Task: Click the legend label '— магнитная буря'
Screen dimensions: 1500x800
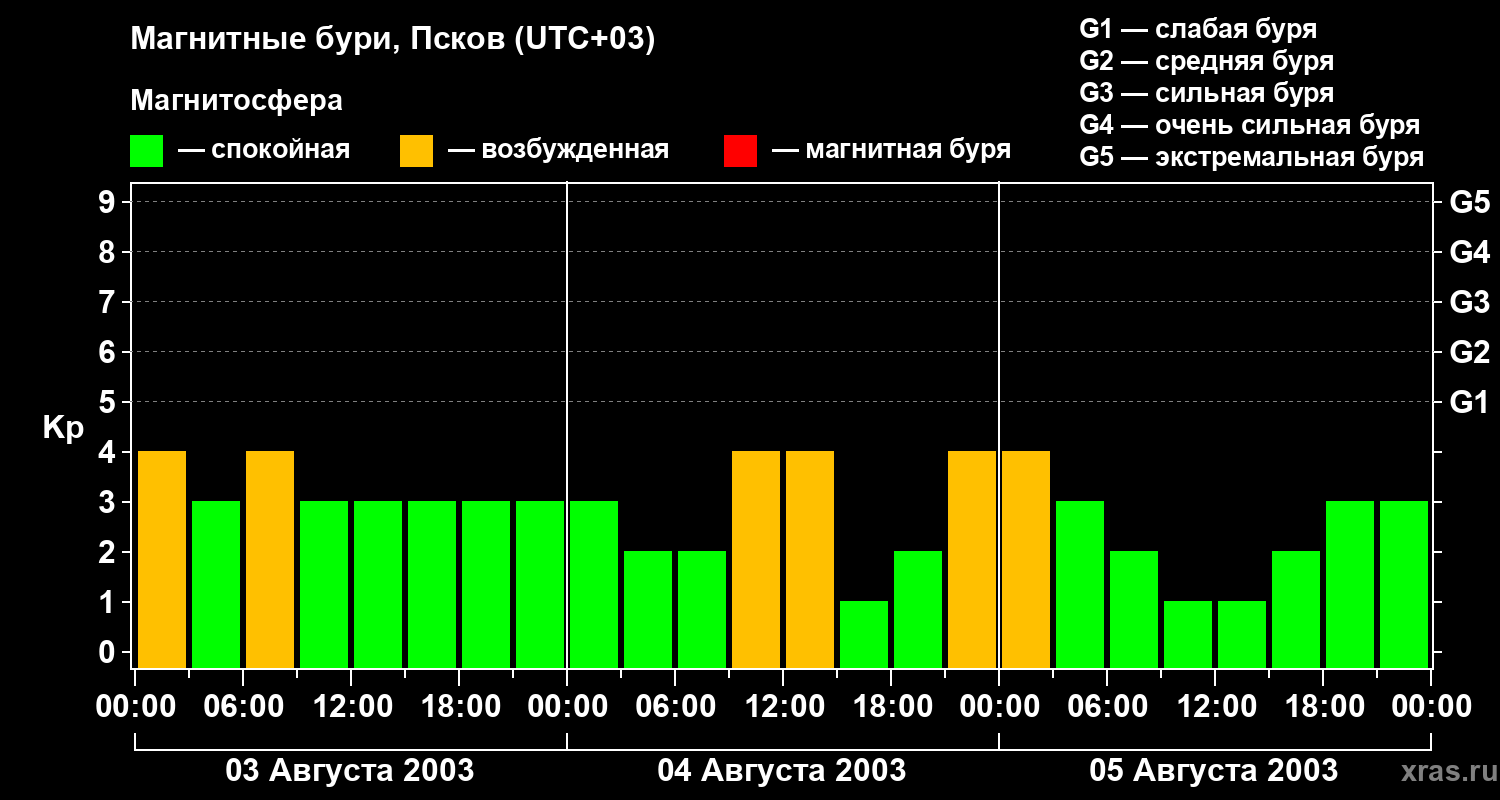Action: (891, 150)
